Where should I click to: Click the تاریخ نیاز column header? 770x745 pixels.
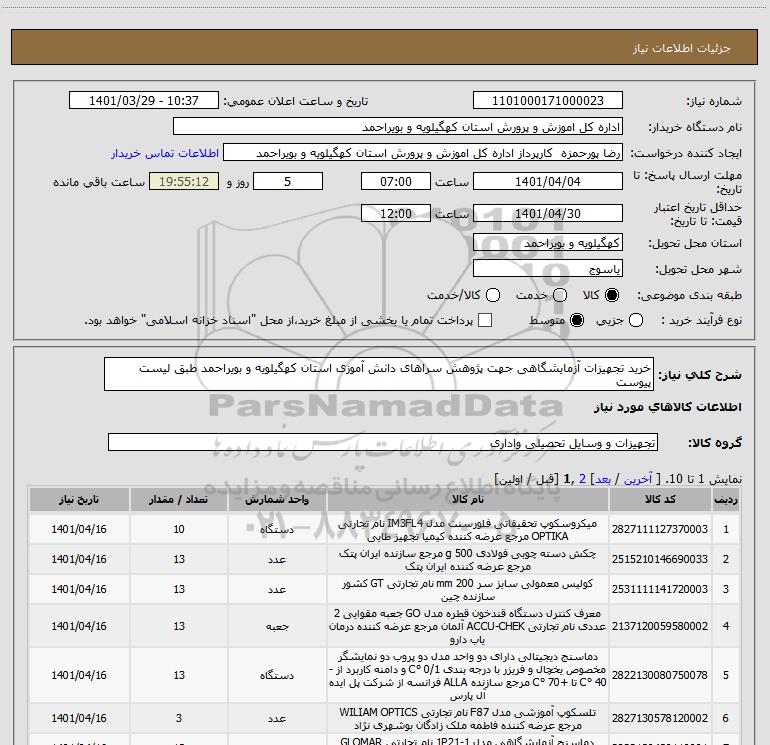coord(79,499)
